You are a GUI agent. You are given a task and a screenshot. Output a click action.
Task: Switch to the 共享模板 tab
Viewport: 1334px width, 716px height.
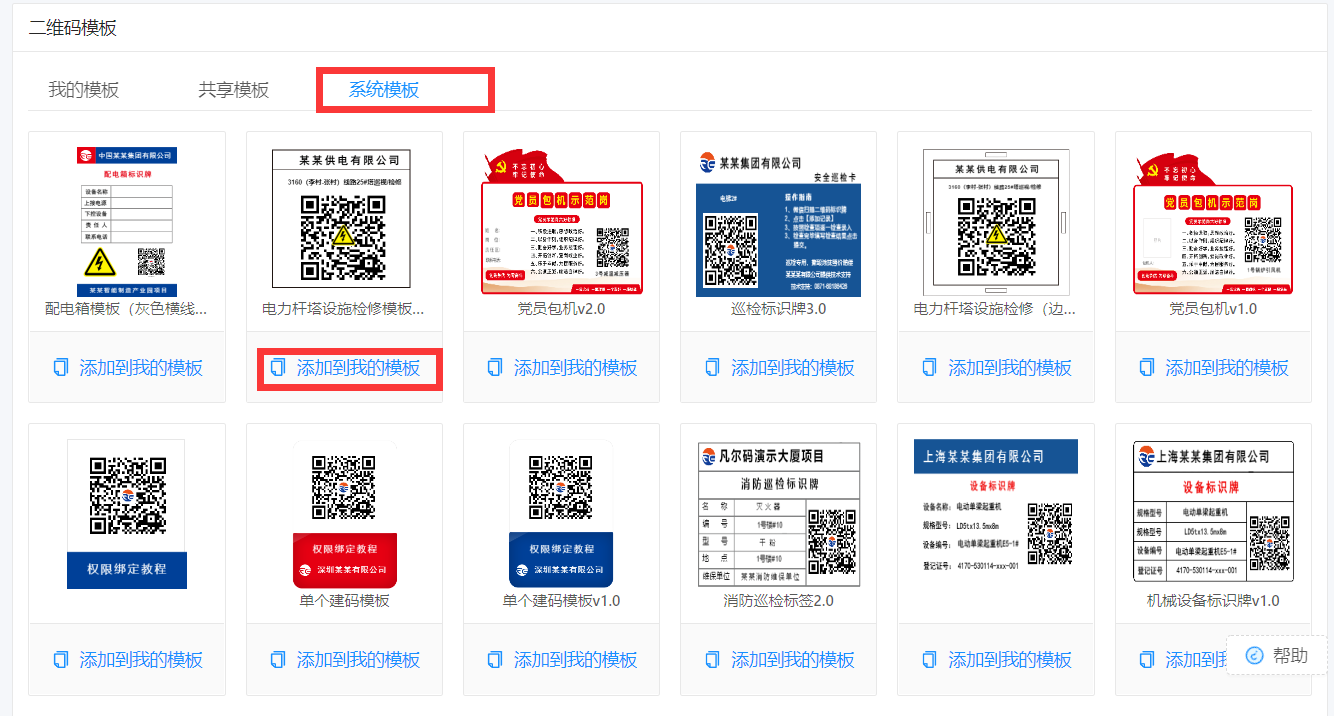coord(234,89)
